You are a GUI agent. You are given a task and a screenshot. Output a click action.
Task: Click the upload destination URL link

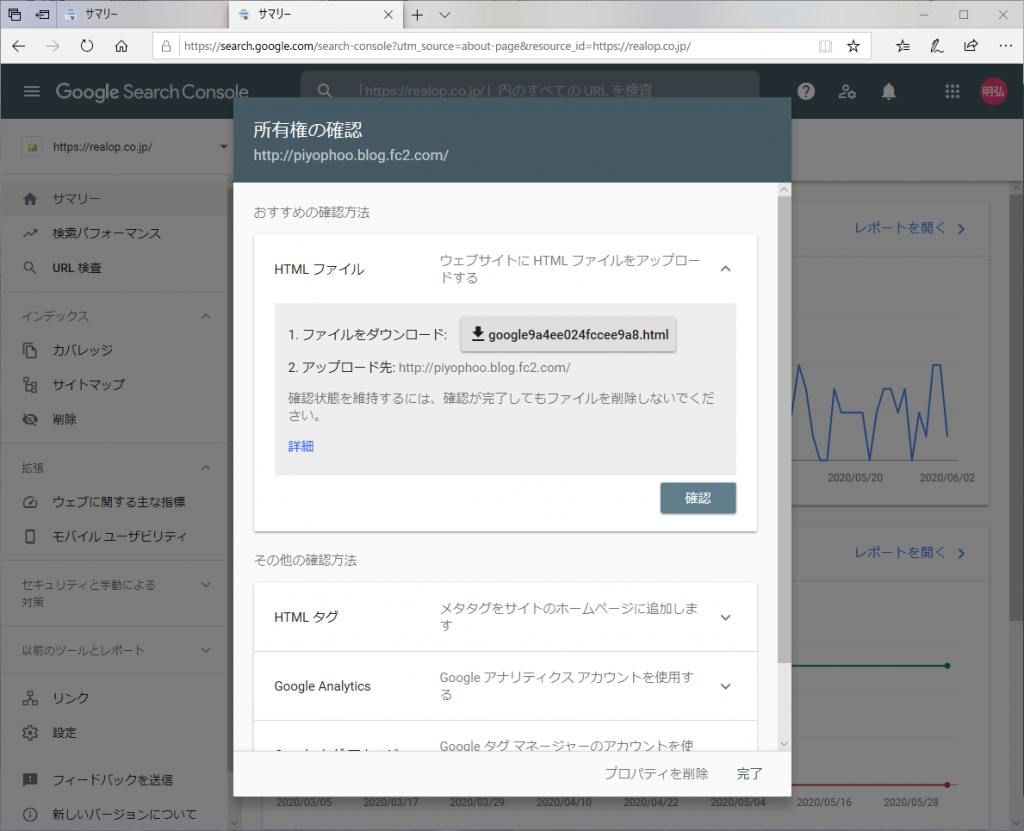point(485,368)
